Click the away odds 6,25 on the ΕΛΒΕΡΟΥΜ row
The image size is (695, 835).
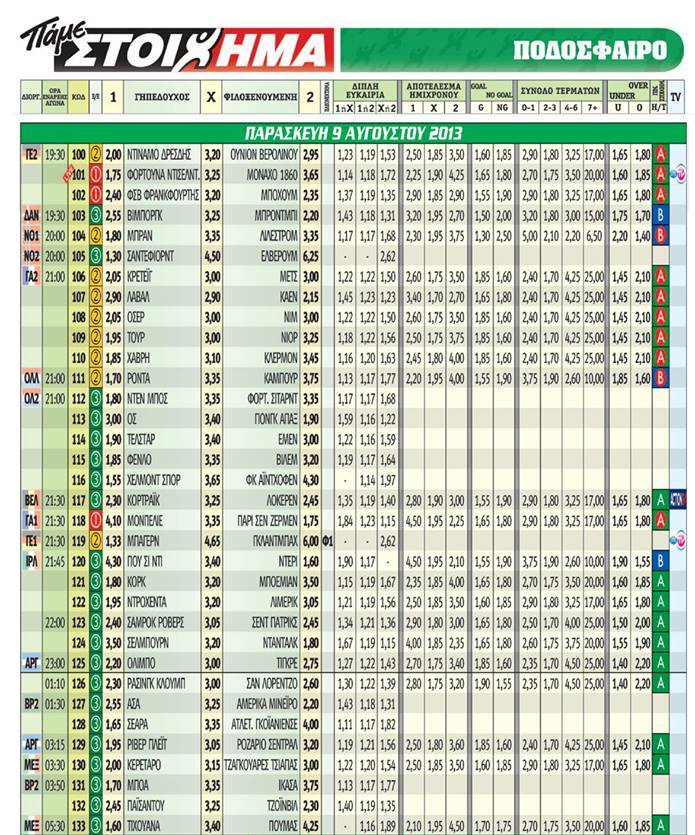point(310,256)
